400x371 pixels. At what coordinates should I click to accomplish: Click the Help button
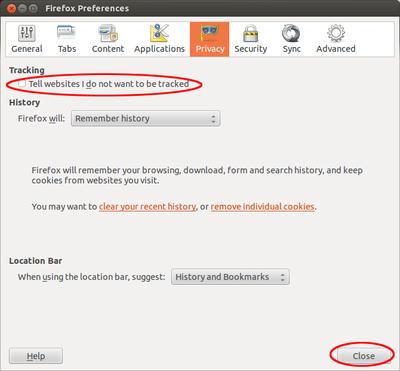[x=36, y=356]
